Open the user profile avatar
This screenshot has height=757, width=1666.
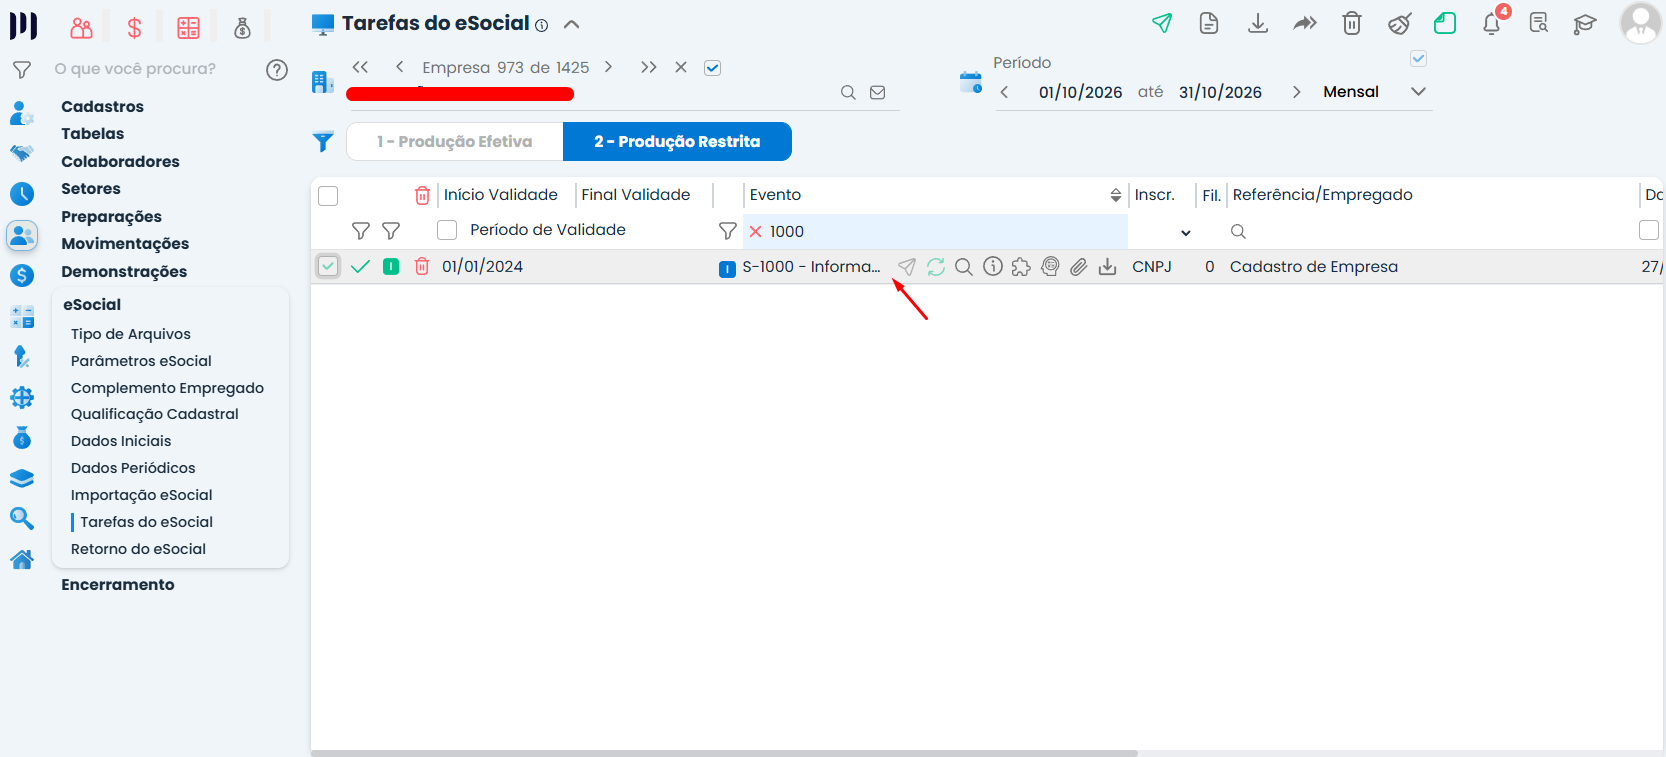coord(1640,23)
